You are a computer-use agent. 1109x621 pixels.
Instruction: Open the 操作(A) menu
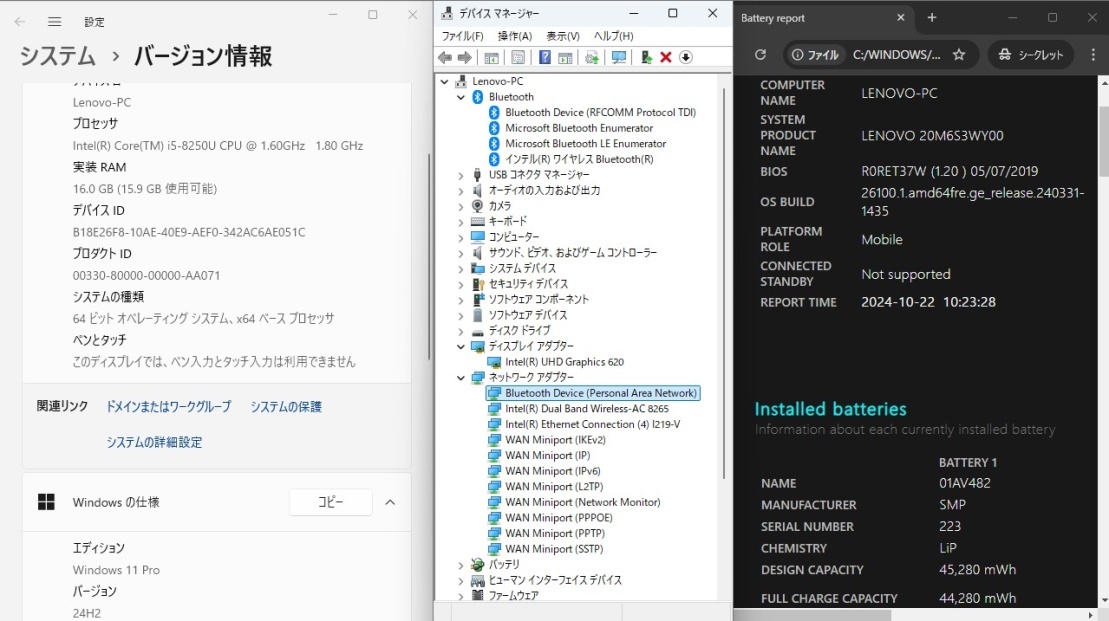515,36
